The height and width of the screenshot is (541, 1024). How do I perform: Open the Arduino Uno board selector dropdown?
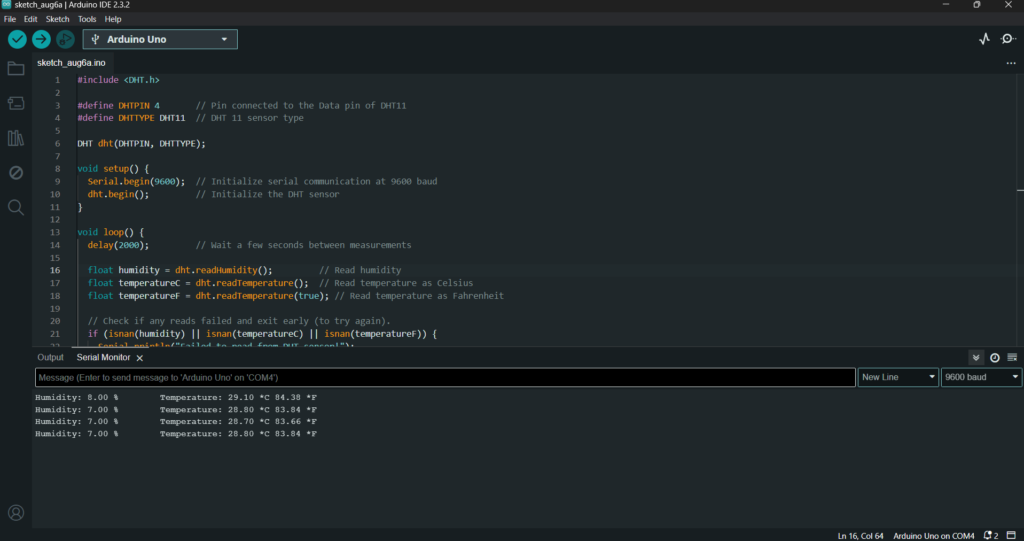click(x=160, y=39)
